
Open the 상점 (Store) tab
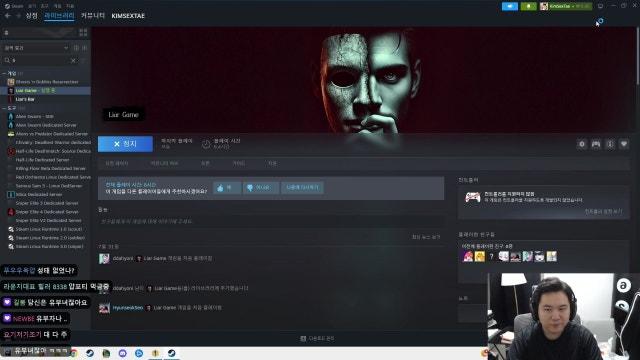(x=31, y=16)
